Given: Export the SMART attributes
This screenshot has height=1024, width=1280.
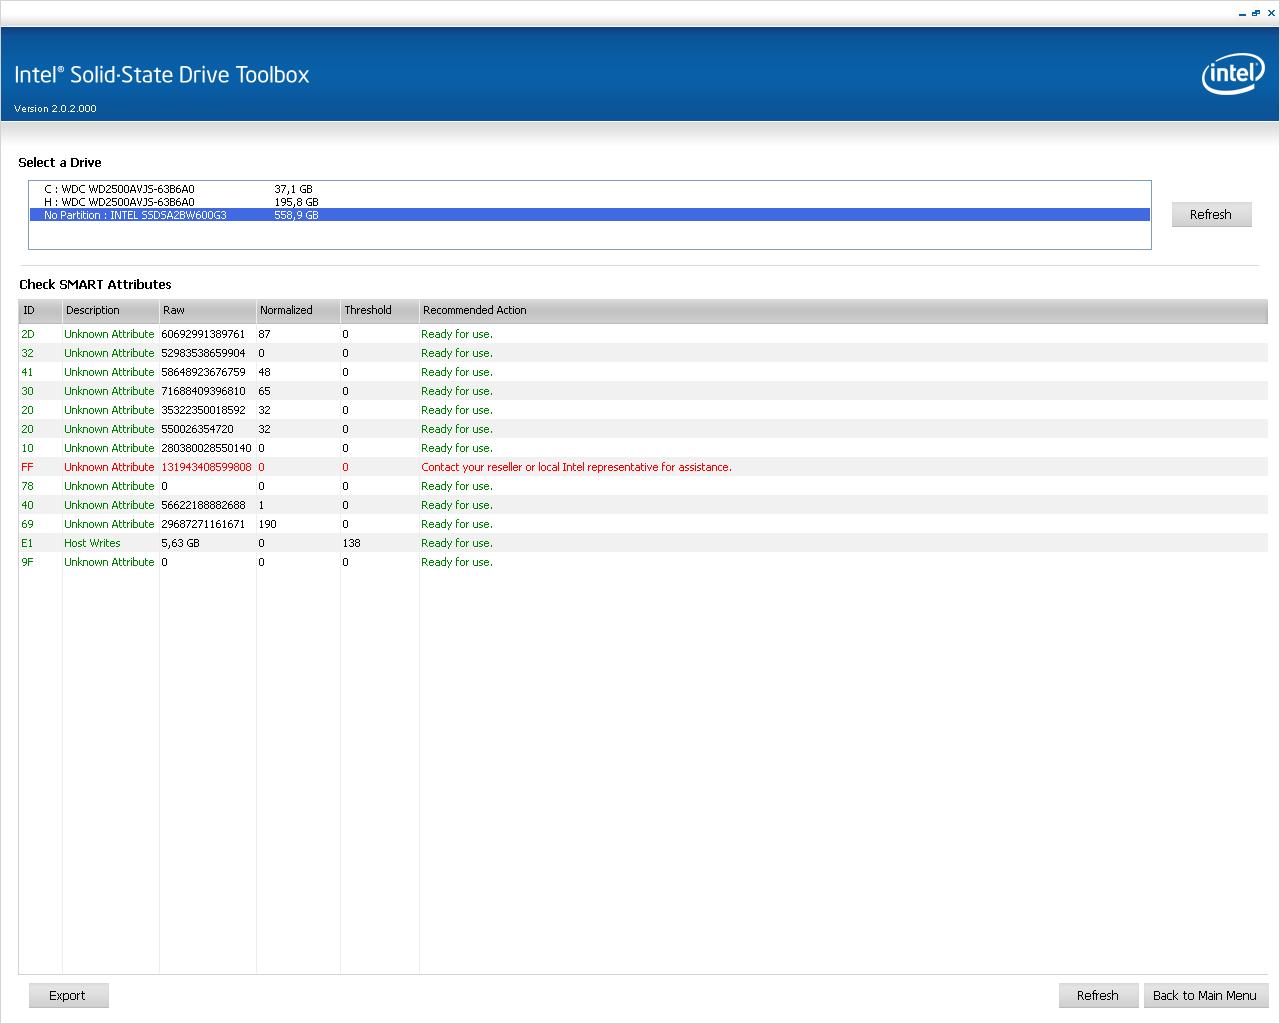Looking at the screenshot, I should pos(68,995).
